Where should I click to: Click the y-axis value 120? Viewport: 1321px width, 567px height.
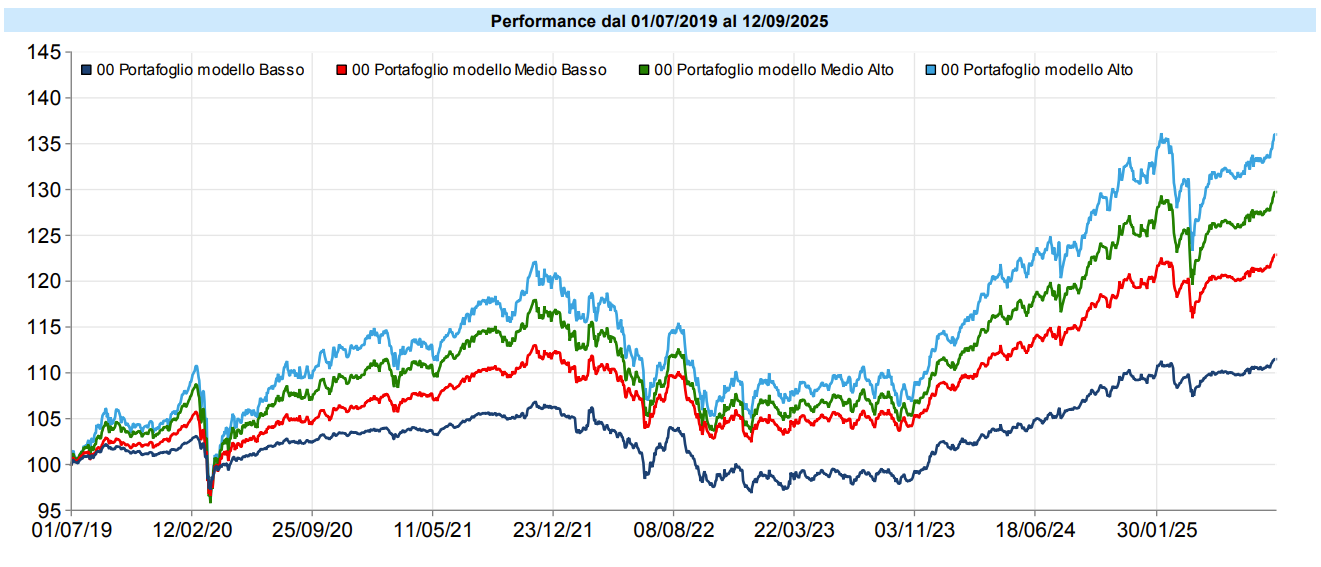43,281
